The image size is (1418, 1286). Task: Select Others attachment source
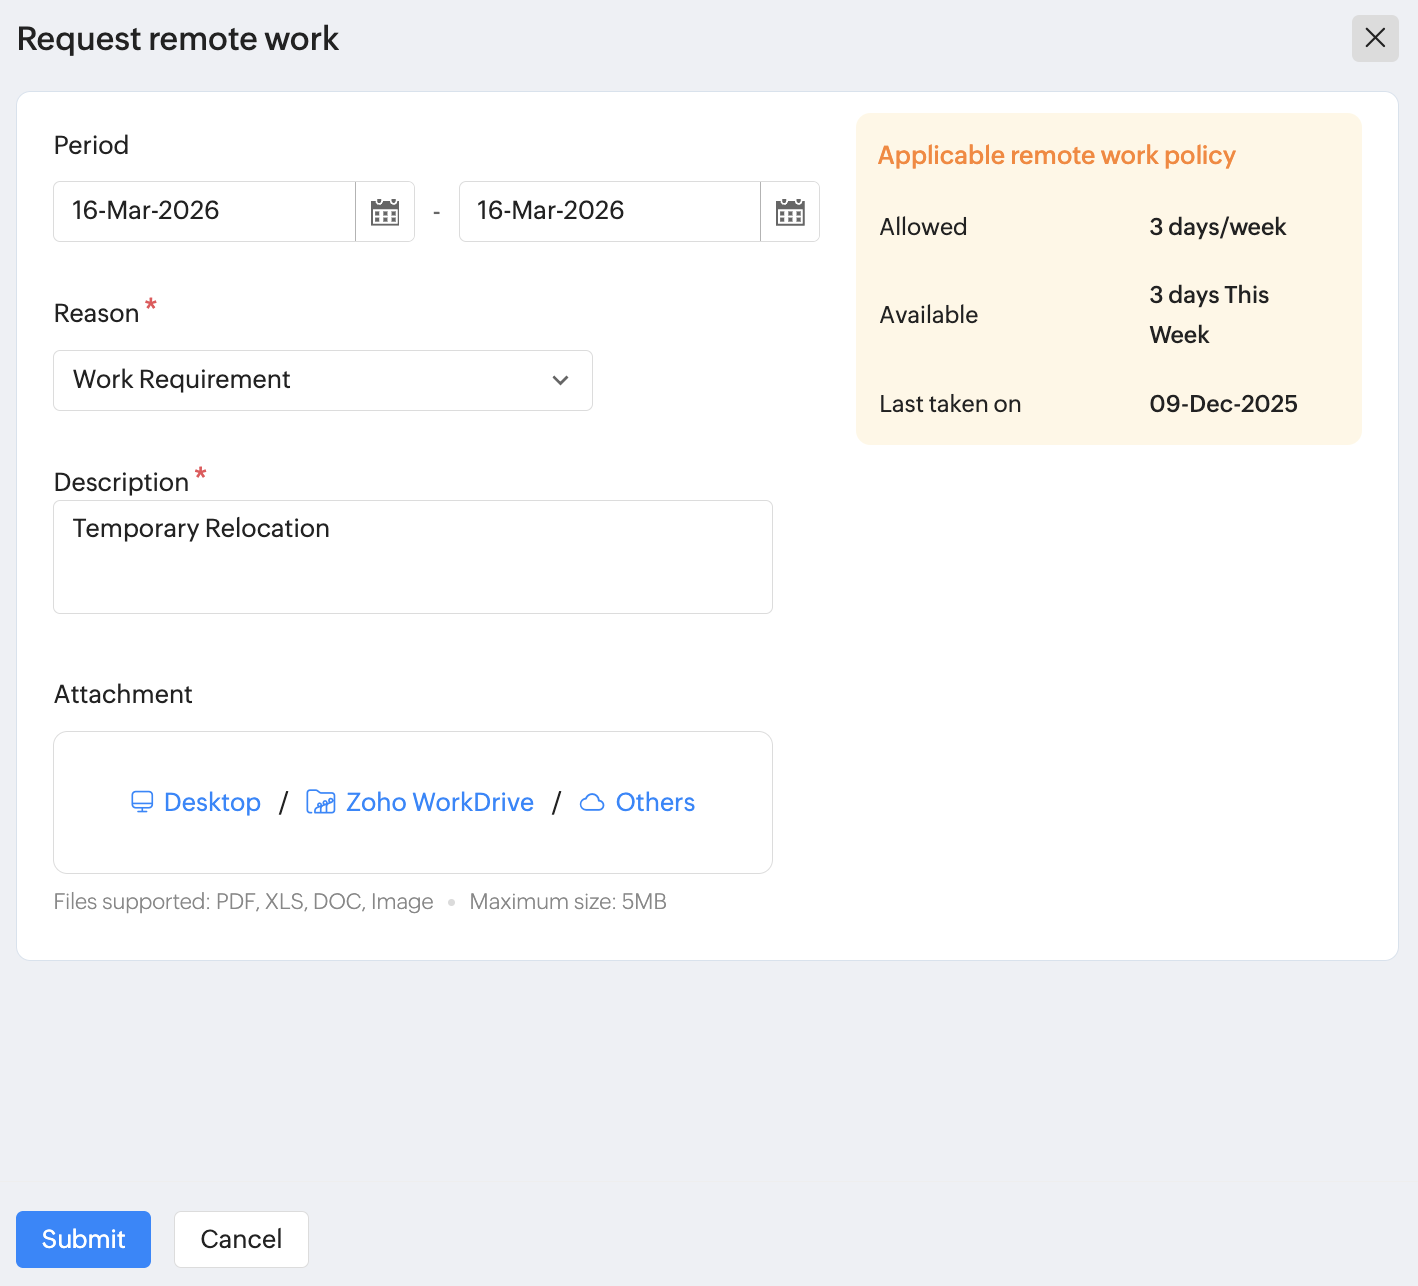coord(655,802)
